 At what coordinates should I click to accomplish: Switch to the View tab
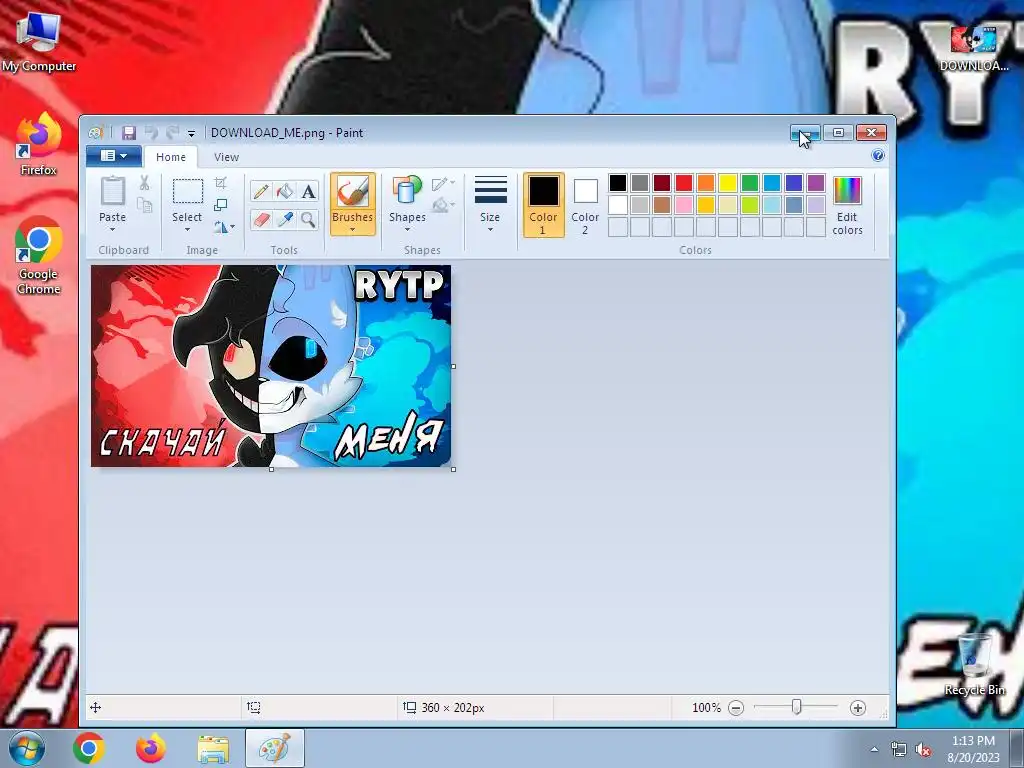coord(227,157)
